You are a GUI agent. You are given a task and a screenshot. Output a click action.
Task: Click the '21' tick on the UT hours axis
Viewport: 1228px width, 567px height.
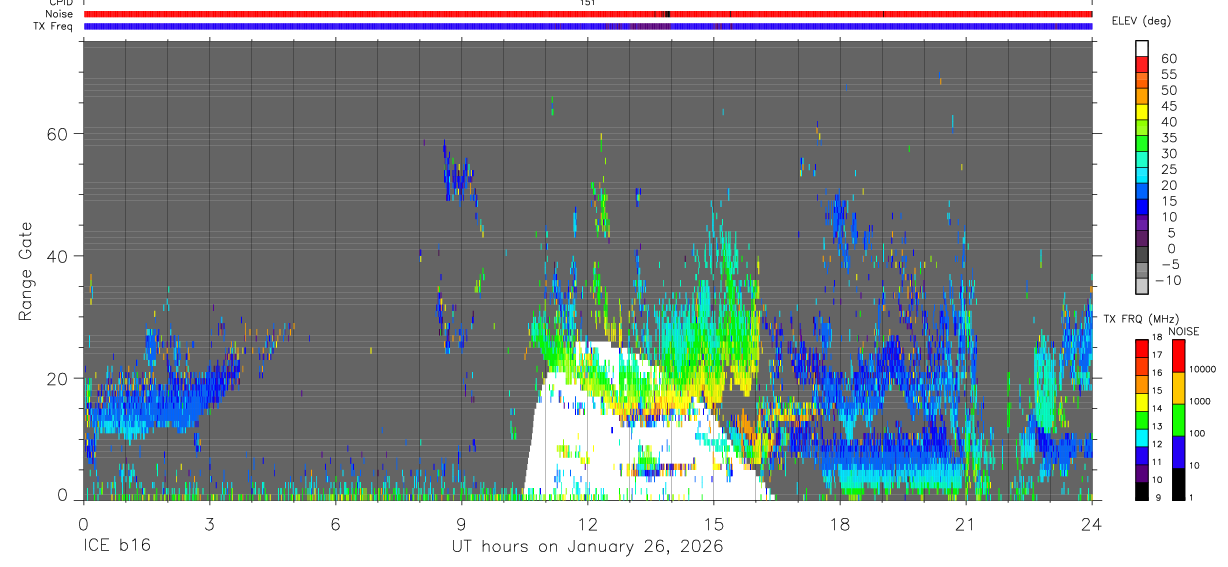click(966, 523)
